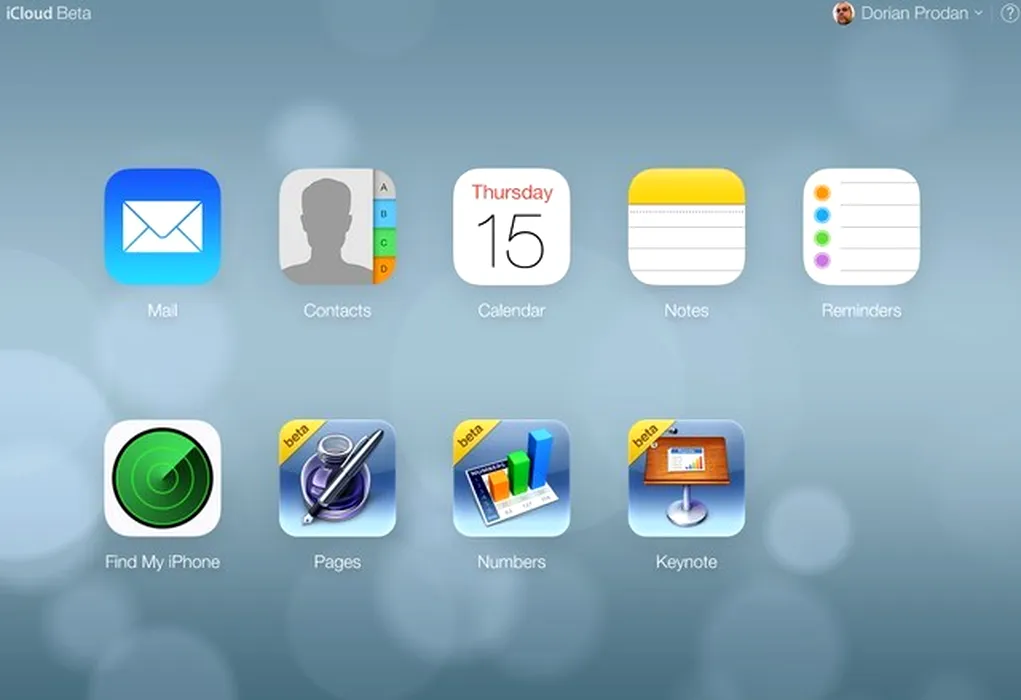Click the help question mark icon
The image size is (1021, 700).
[1008, 13]
